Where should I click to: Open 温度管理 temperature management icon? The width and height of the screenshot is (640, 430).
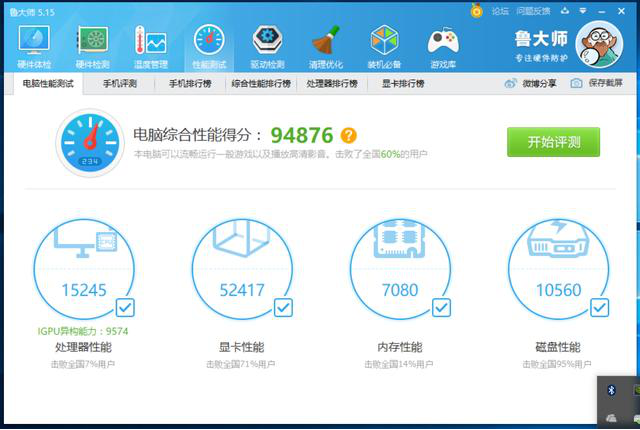point(150,46)
